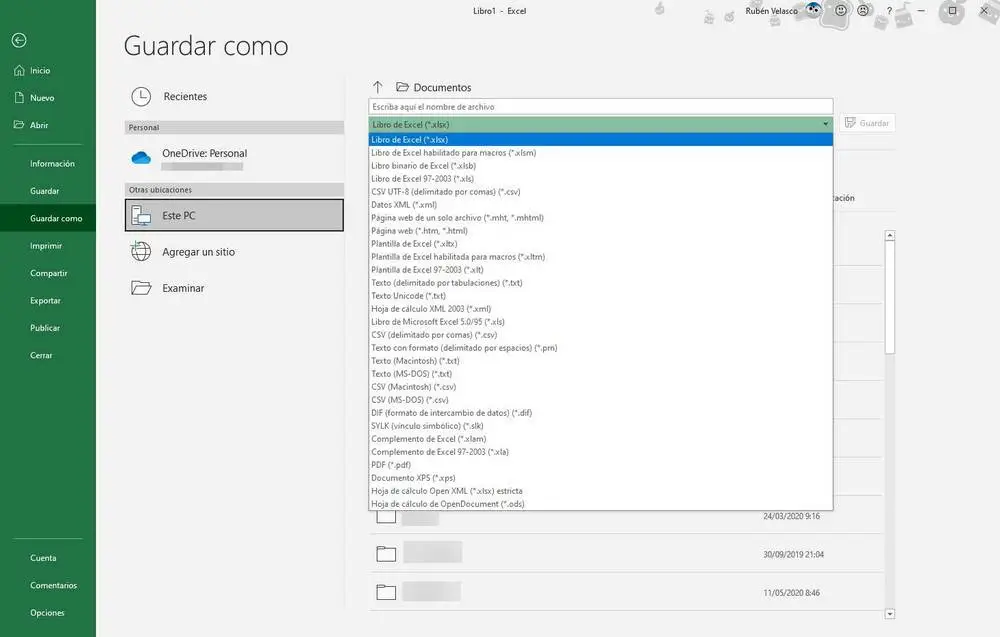This screenshot has height=637, width=1000.
Task: Choose Hoja de cálculo XML 2003
Action: [x=601, y=309]
